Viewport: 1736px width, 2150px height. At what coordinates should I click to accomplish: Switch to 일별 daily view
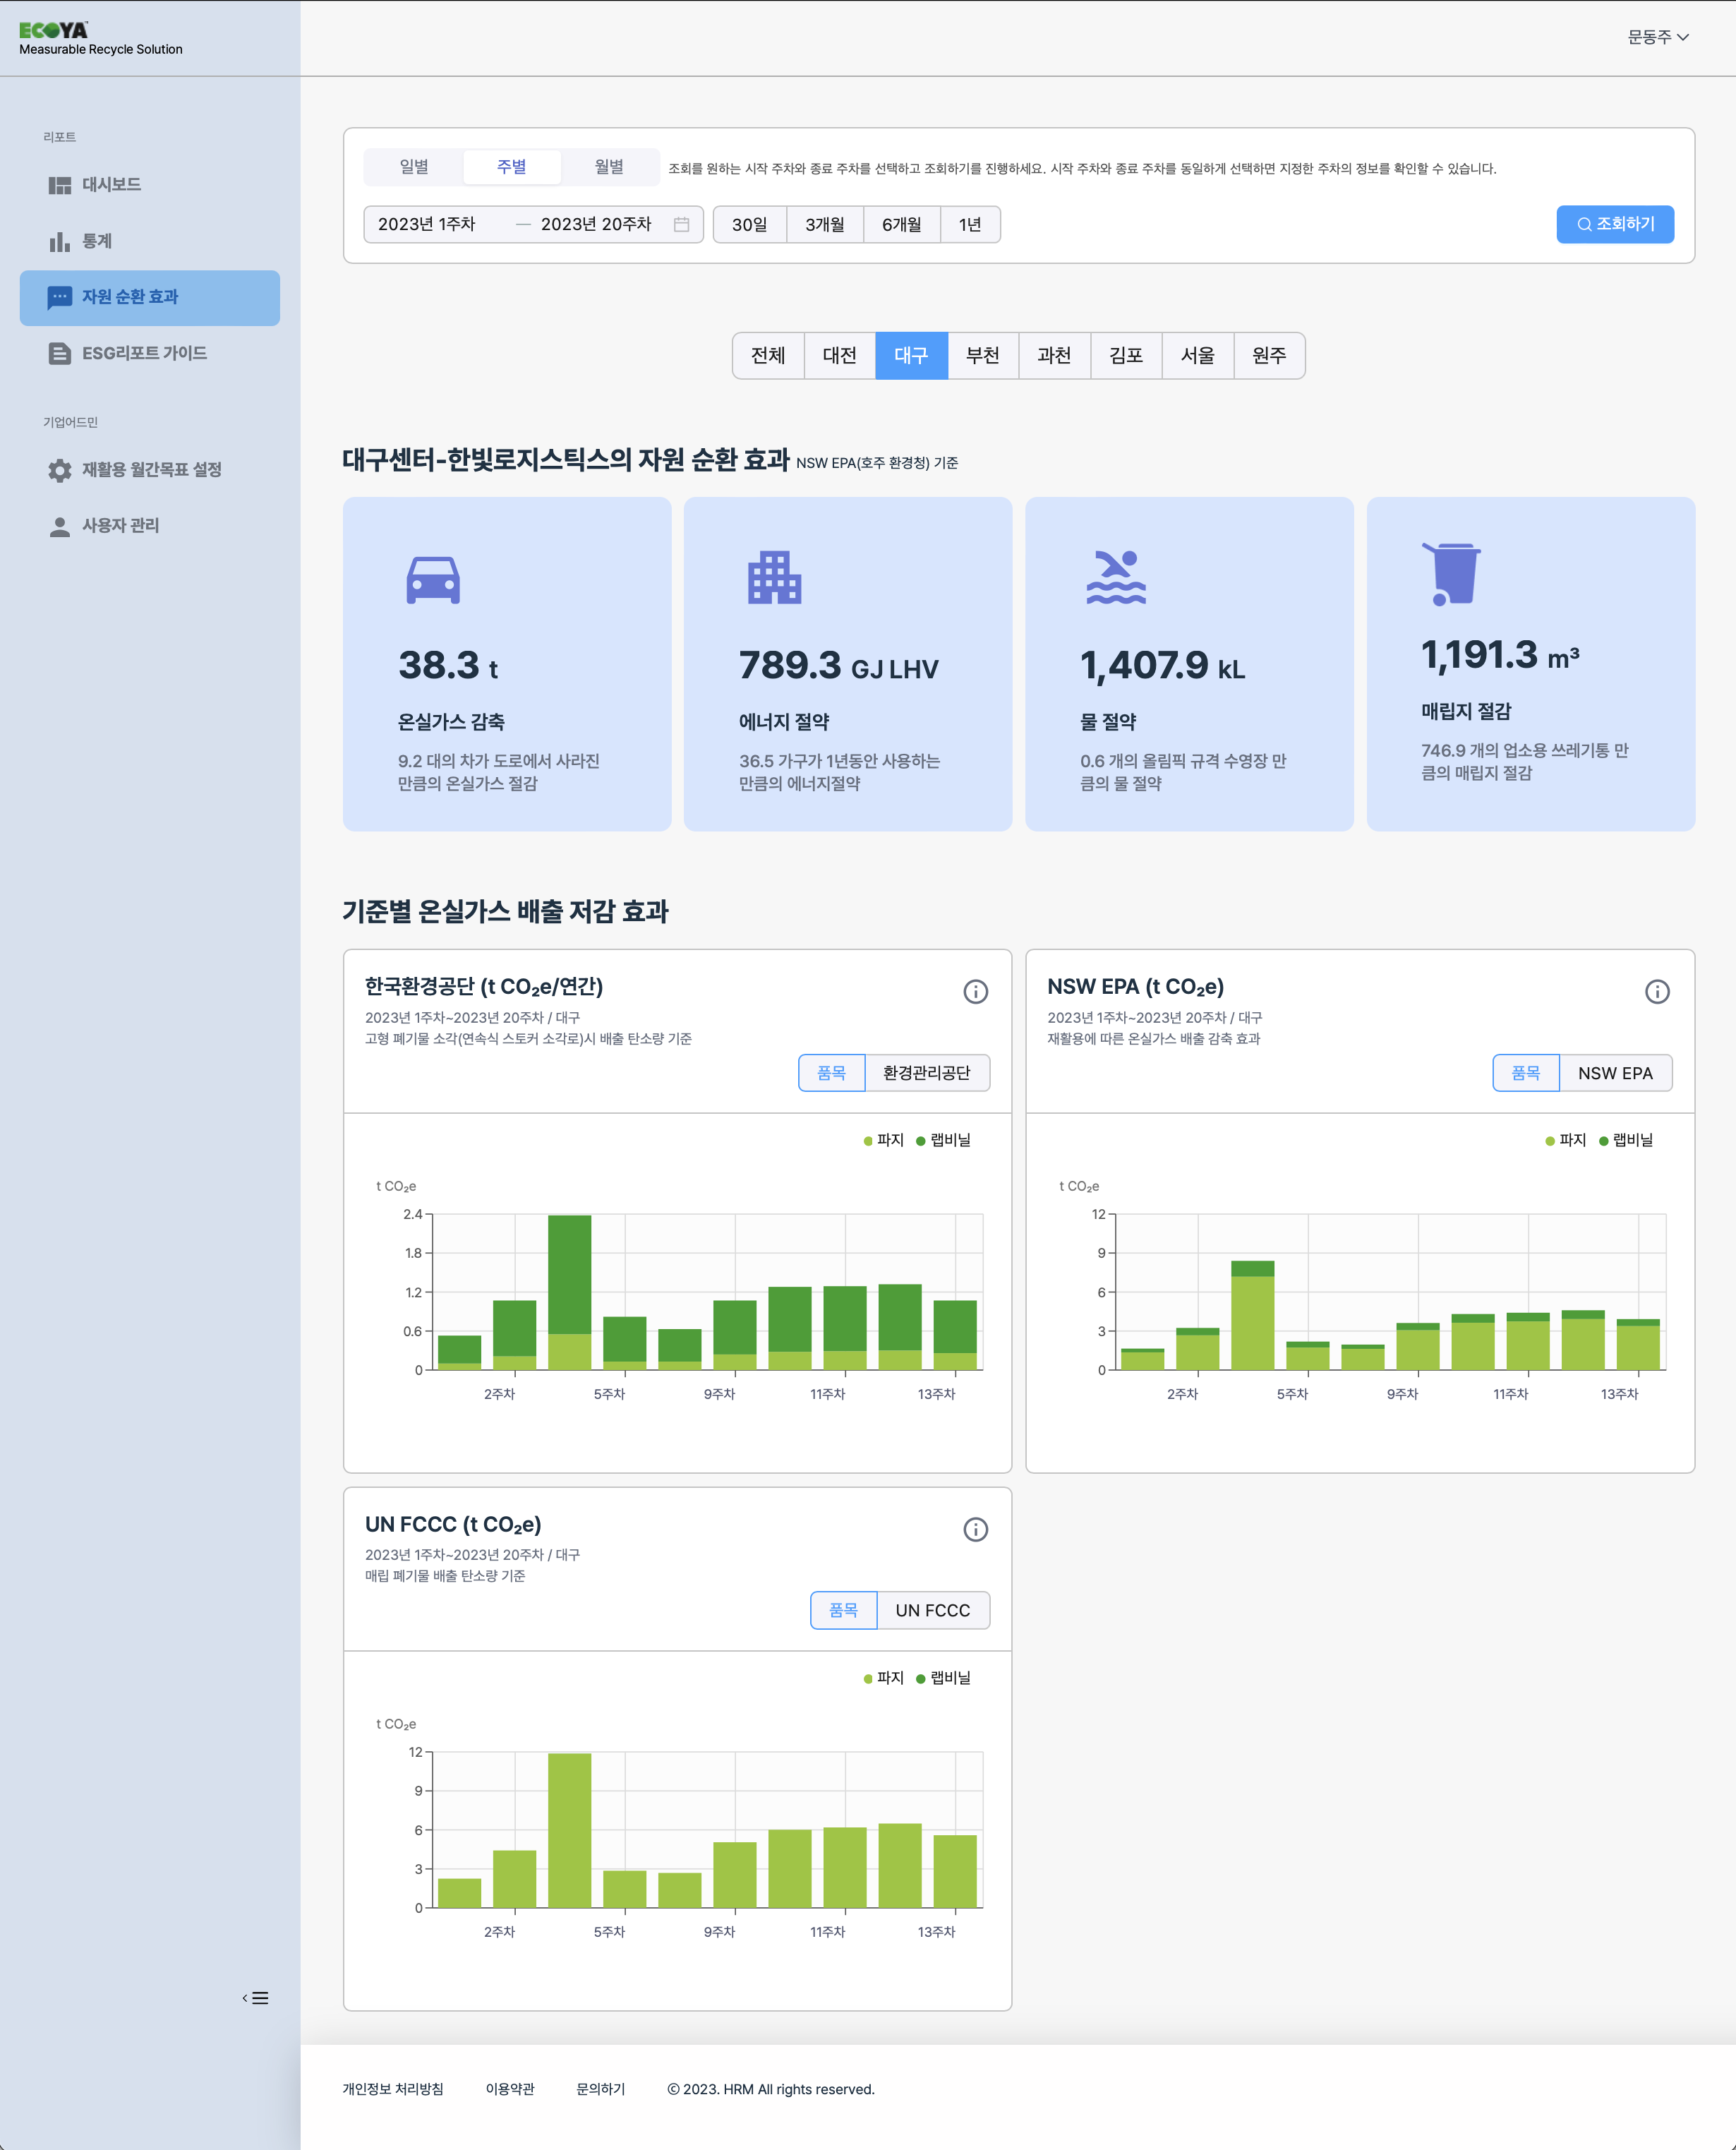click(414, 167)
